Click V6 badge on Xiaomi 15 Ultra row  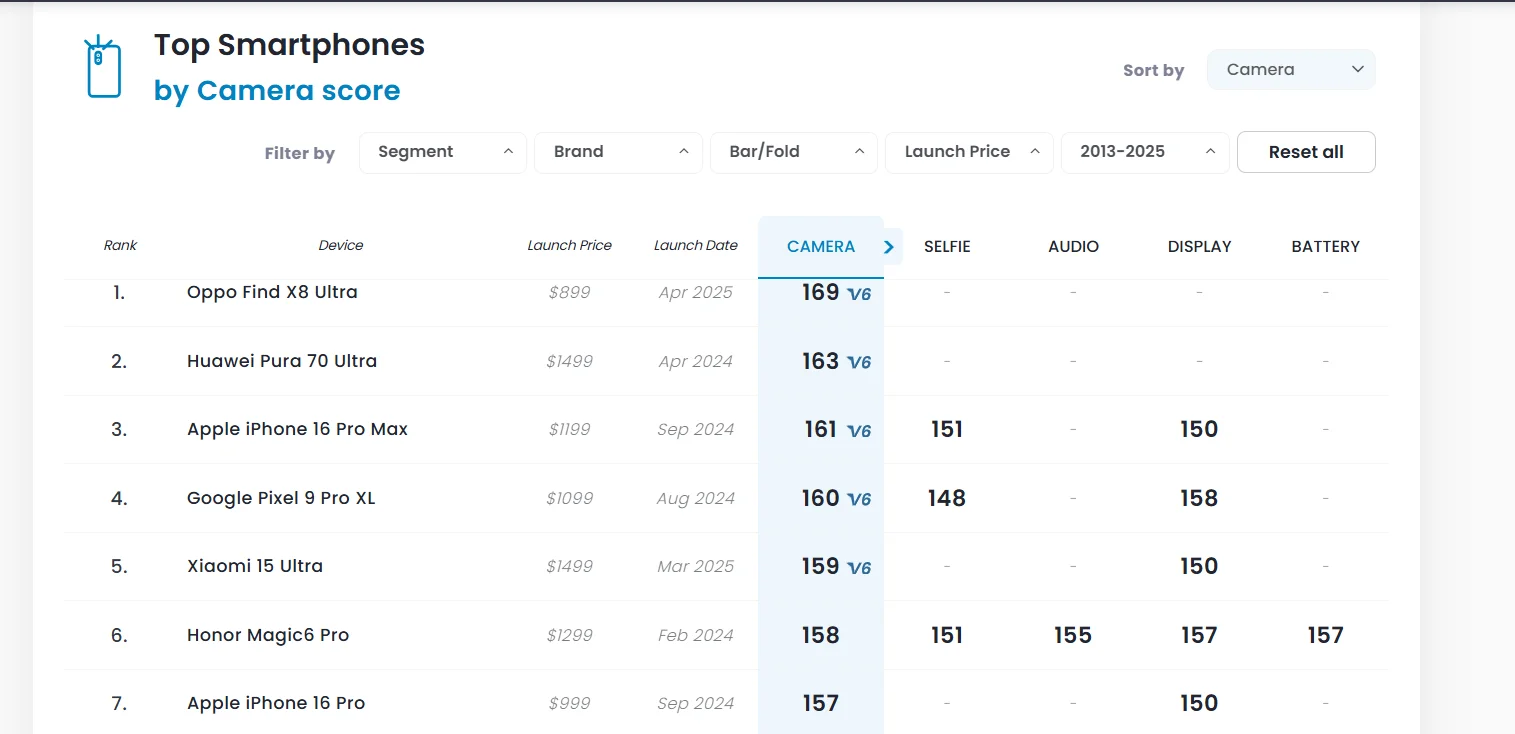coord(859,568)
